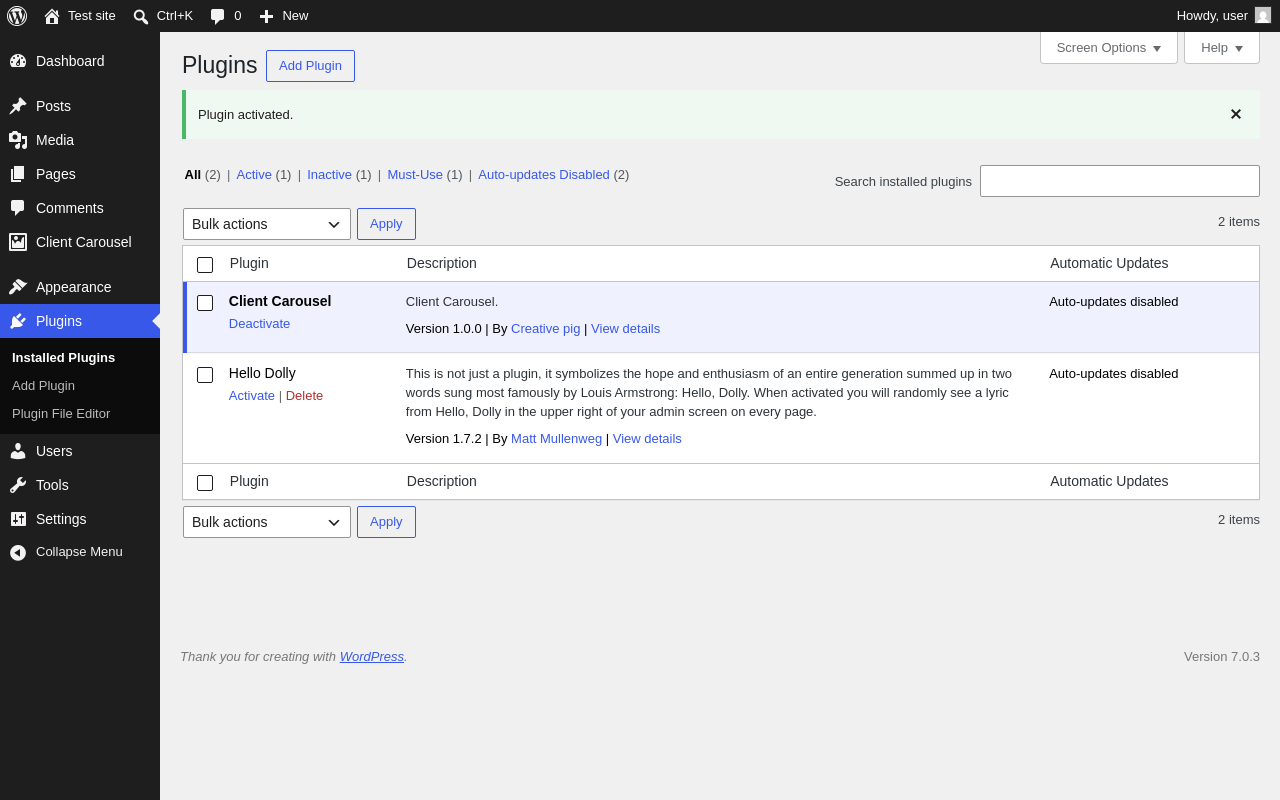Activate the Hello Dolly plugin
Screen dimensions: 1280x800
point(252,396)
